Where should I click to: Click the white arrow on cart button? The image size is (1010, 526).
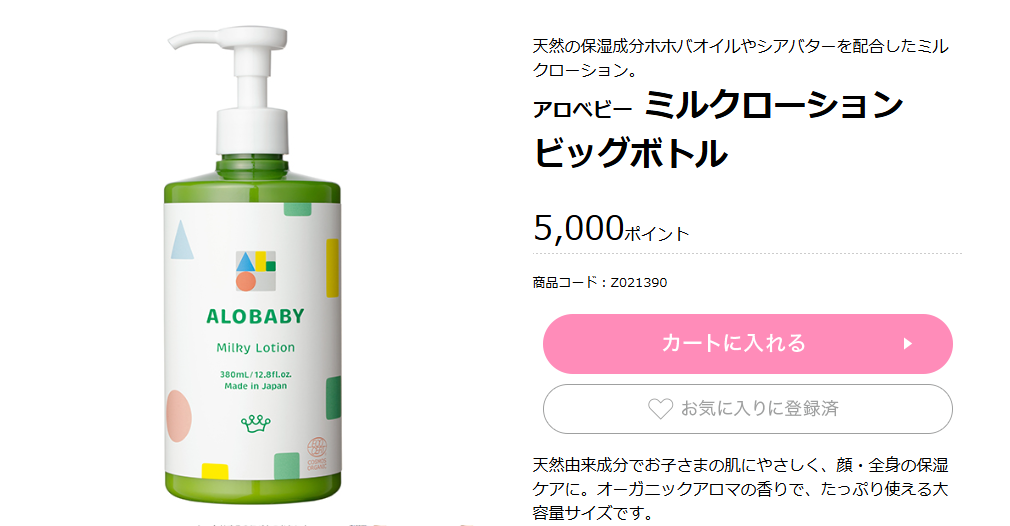pyautogui.click(x=908, y=344)
